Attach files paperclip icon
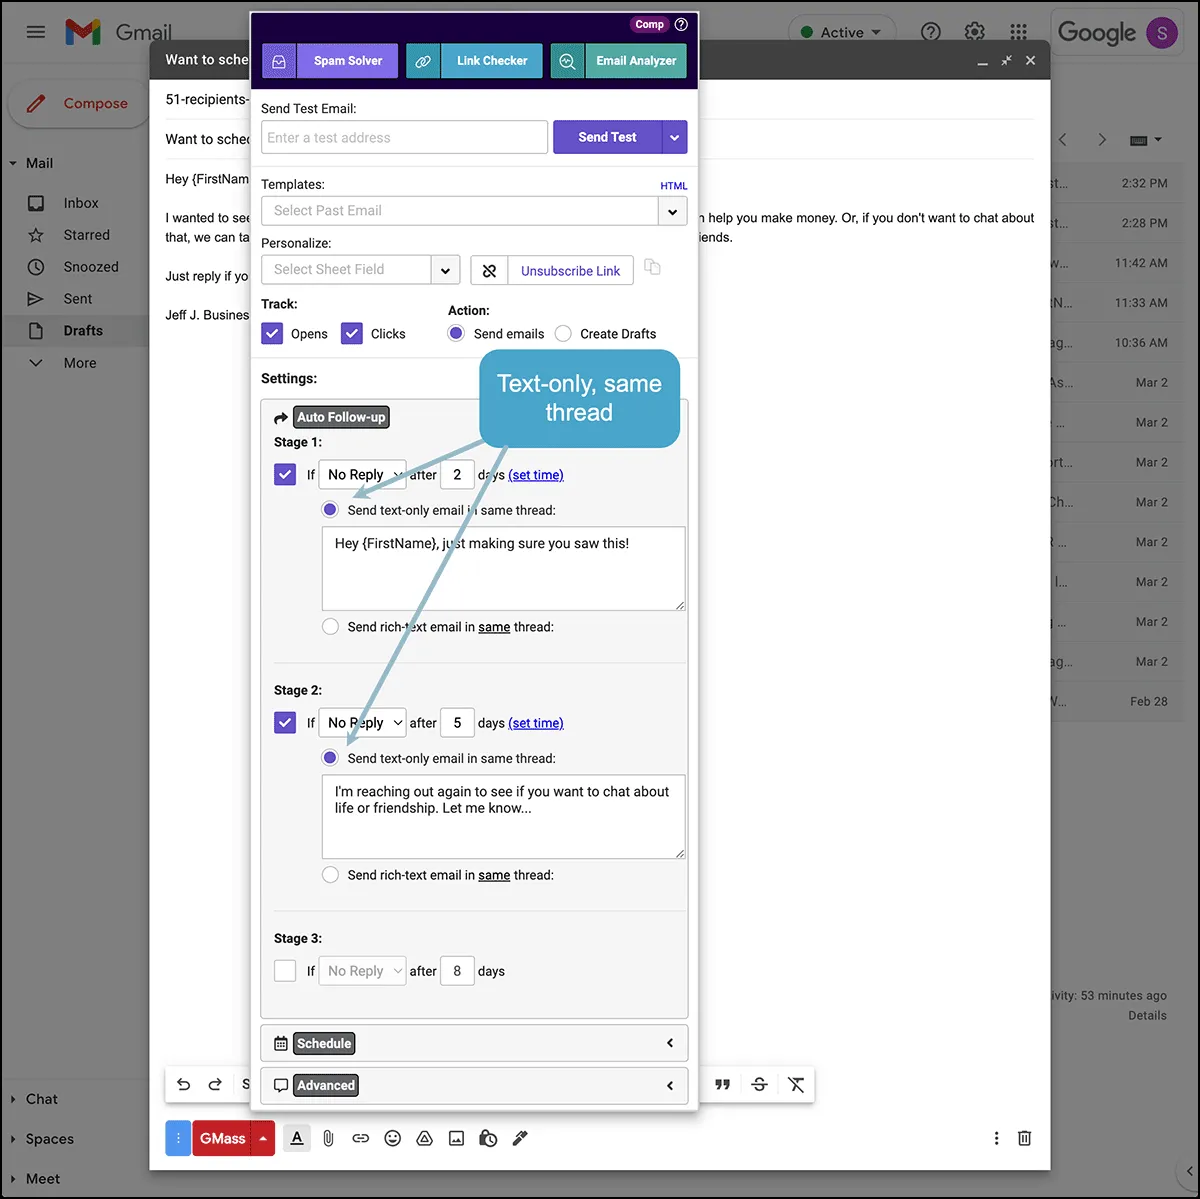Viewport: 1200px width, 1199px height. point(328,1138)
